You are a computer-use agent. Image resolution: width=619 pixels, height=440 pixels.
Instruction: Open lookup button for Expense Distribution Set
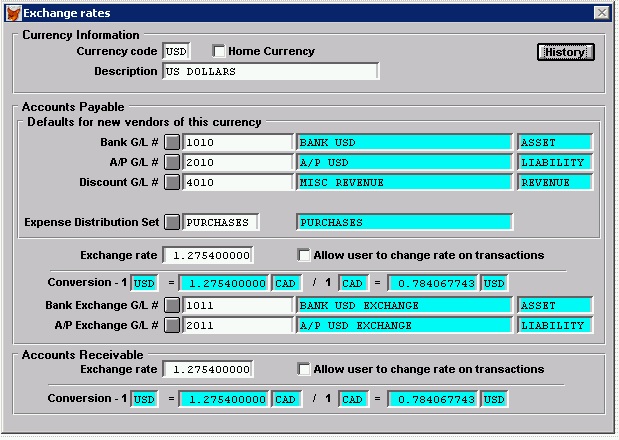click(x=172, y=222)
